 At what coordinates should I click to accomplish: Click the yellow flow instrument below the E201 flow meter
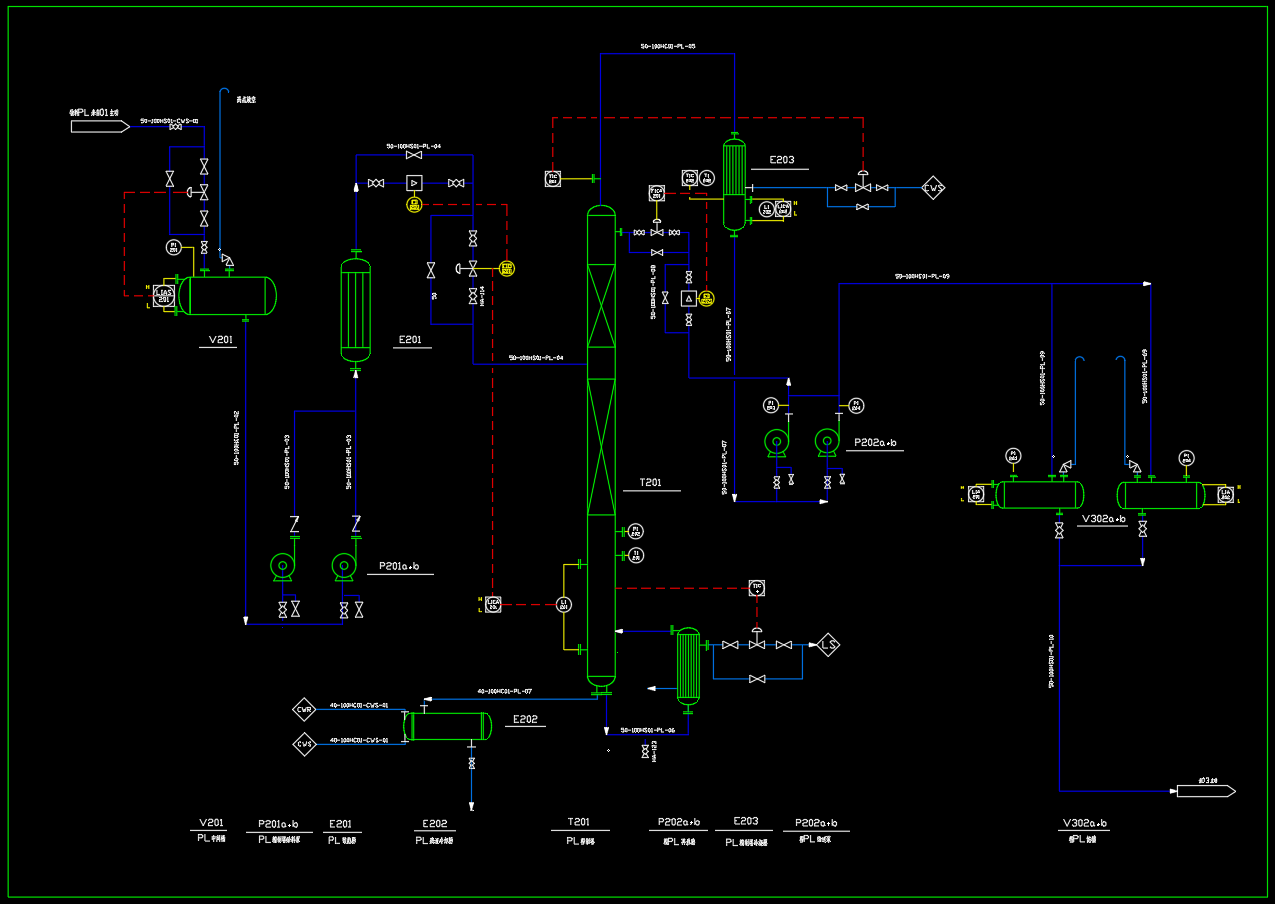point(414,205)
